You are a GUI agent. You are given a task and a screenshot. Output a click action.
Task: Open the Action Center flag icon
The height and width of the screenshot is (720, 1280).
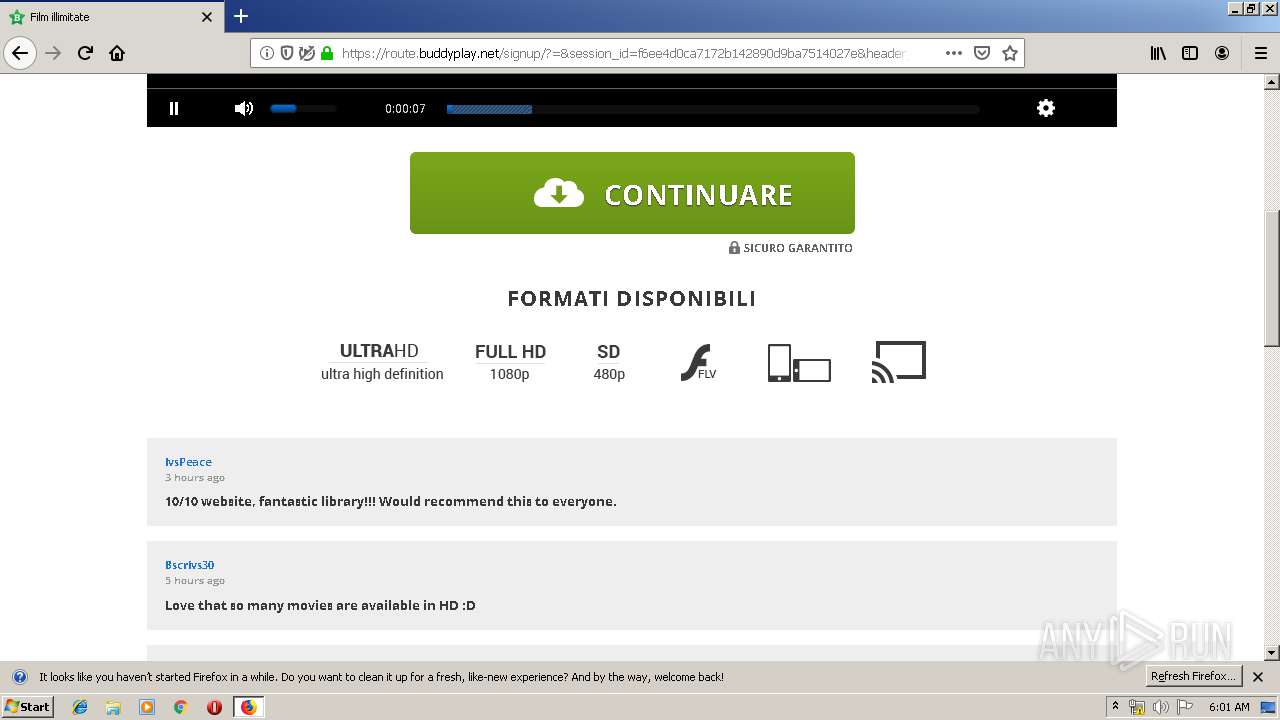1185,707
